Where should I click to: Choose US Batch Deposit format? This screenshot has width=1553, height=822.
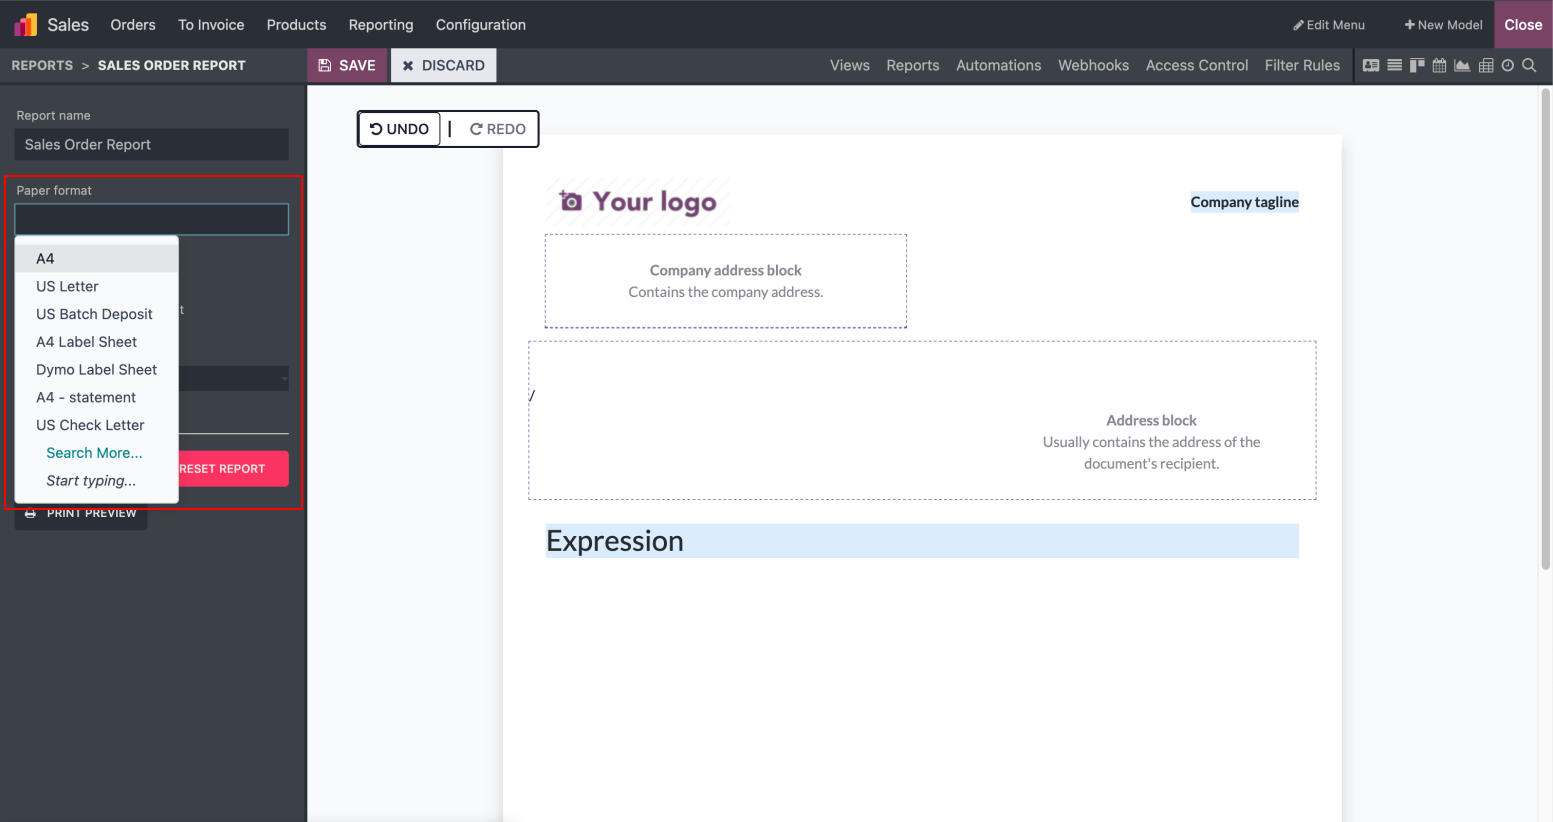pos(97,314)
